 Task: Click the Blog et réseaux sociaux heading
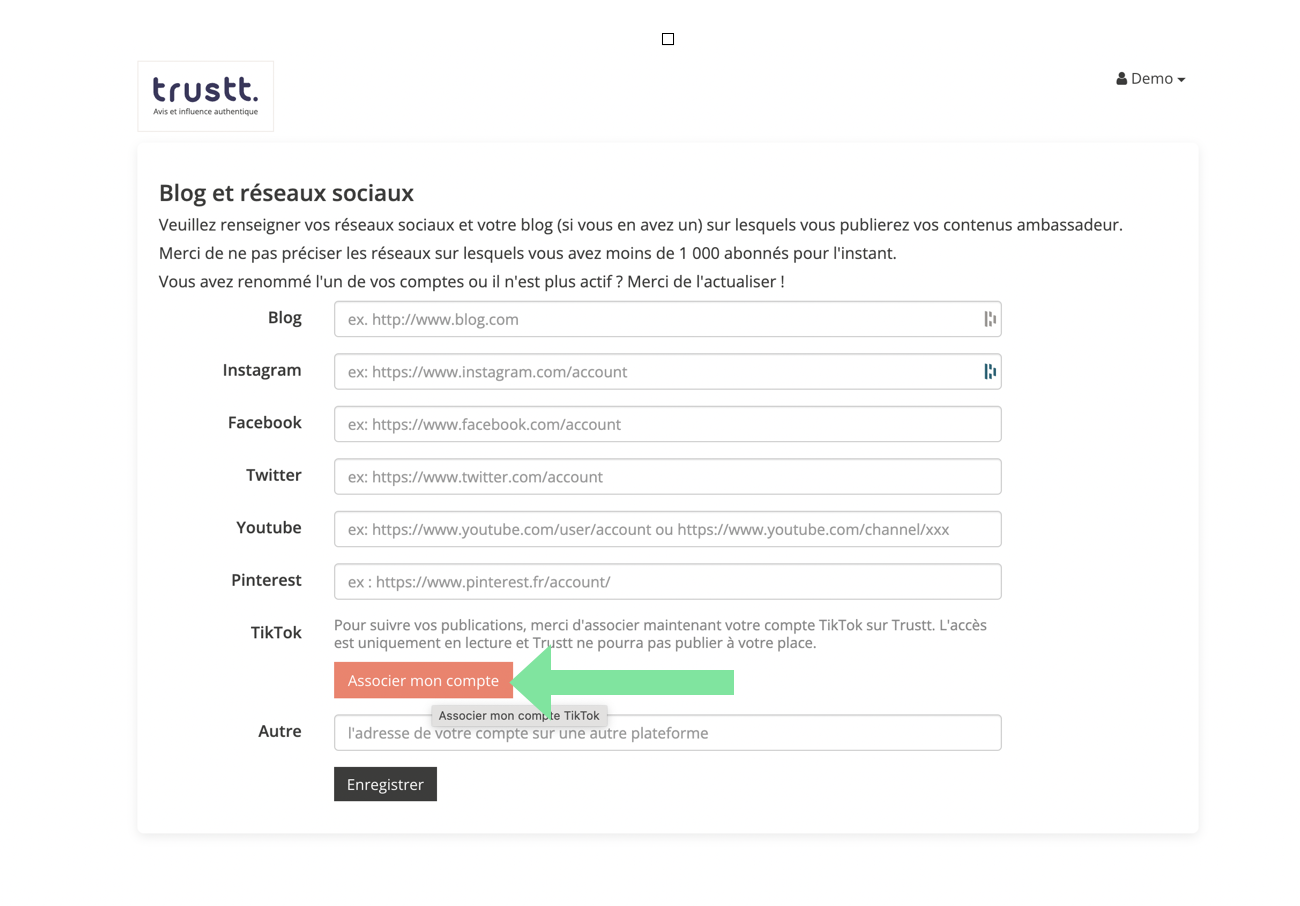tap(286, 193)
